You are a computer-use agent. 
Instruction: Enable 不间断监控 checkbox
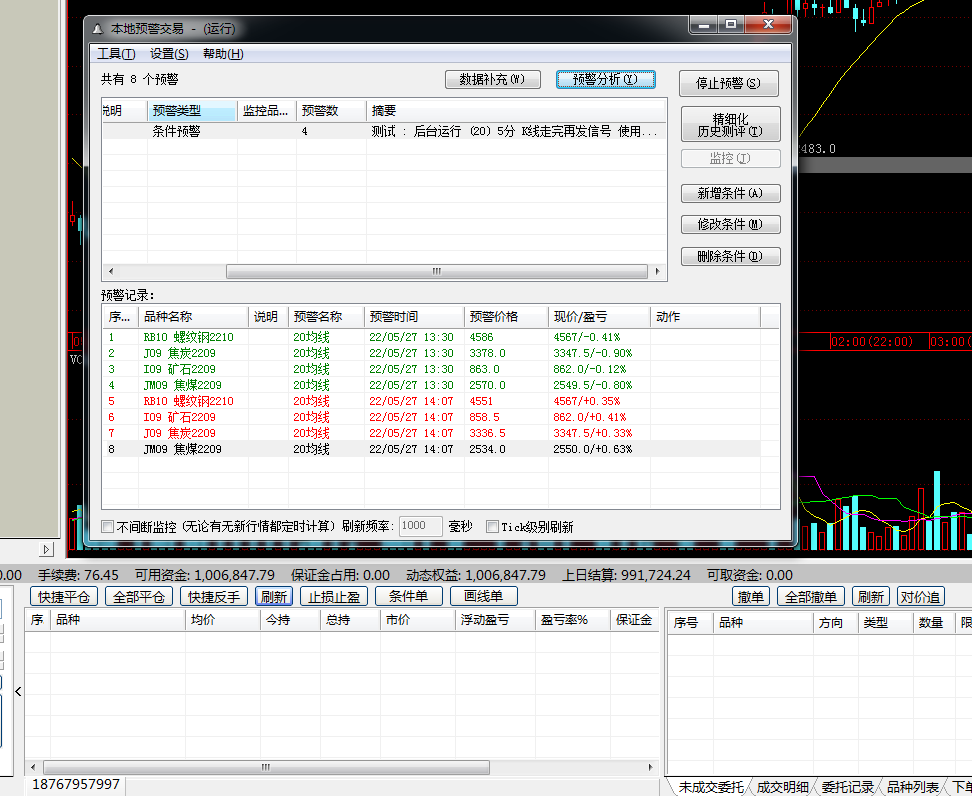click(108, 527)
